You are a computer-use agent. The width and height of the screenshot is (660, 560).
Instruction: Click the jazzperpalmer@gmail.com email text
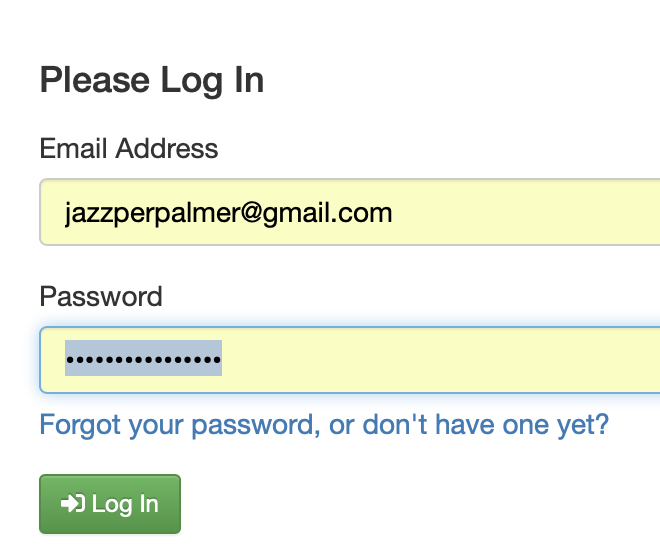click(229, 213)
